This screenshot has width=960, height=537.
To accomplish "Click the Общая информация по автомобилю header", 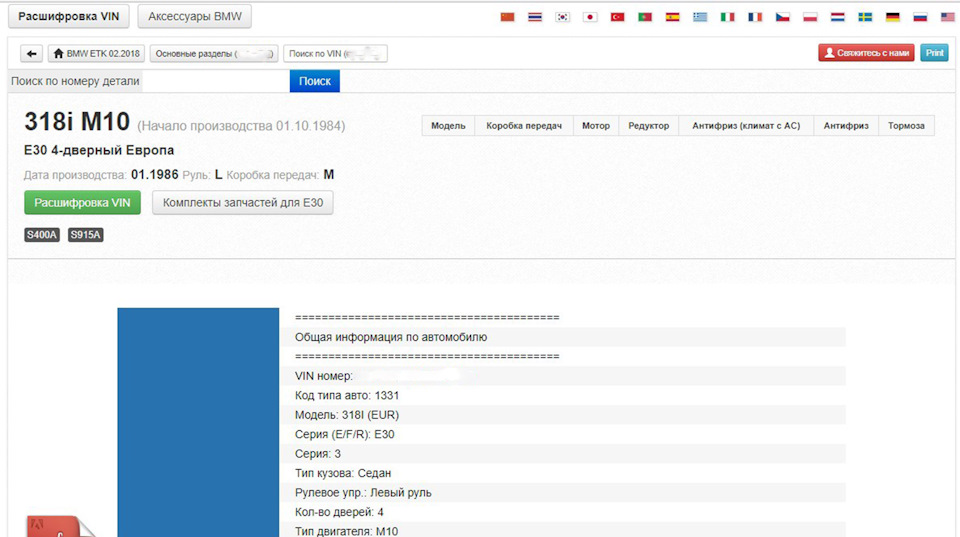I will coord(391,337).
